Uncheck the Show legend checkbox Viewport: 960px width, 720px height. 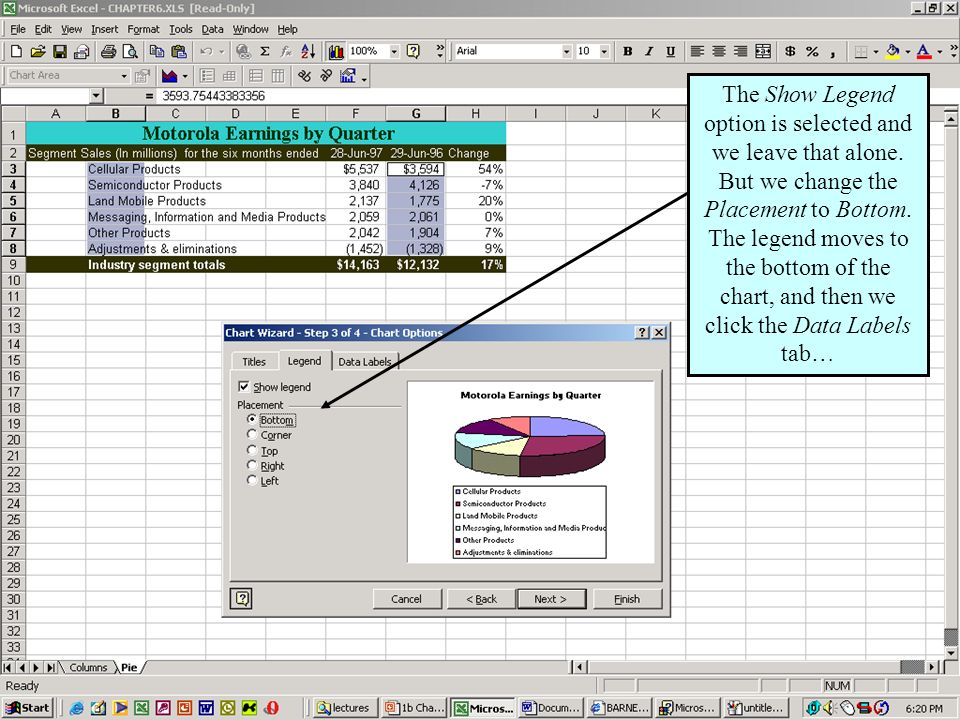(244, 386)
